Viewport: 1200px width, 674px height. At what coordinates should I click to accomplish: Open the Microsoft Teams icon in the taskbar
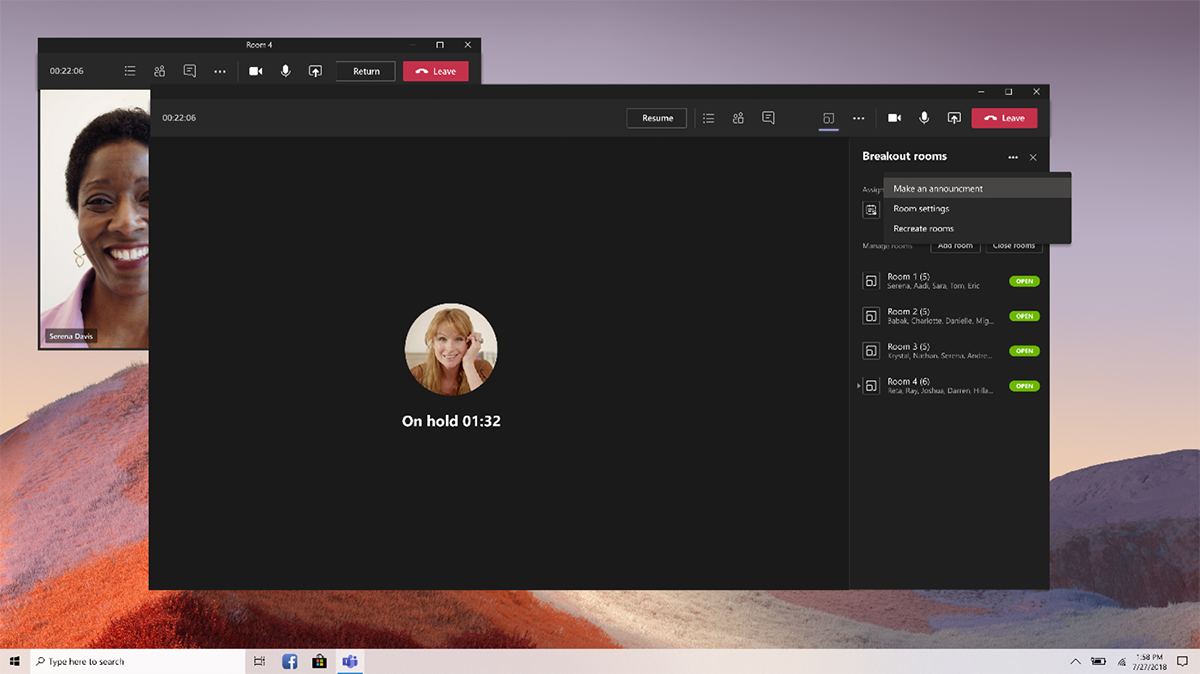coord(350,661)
